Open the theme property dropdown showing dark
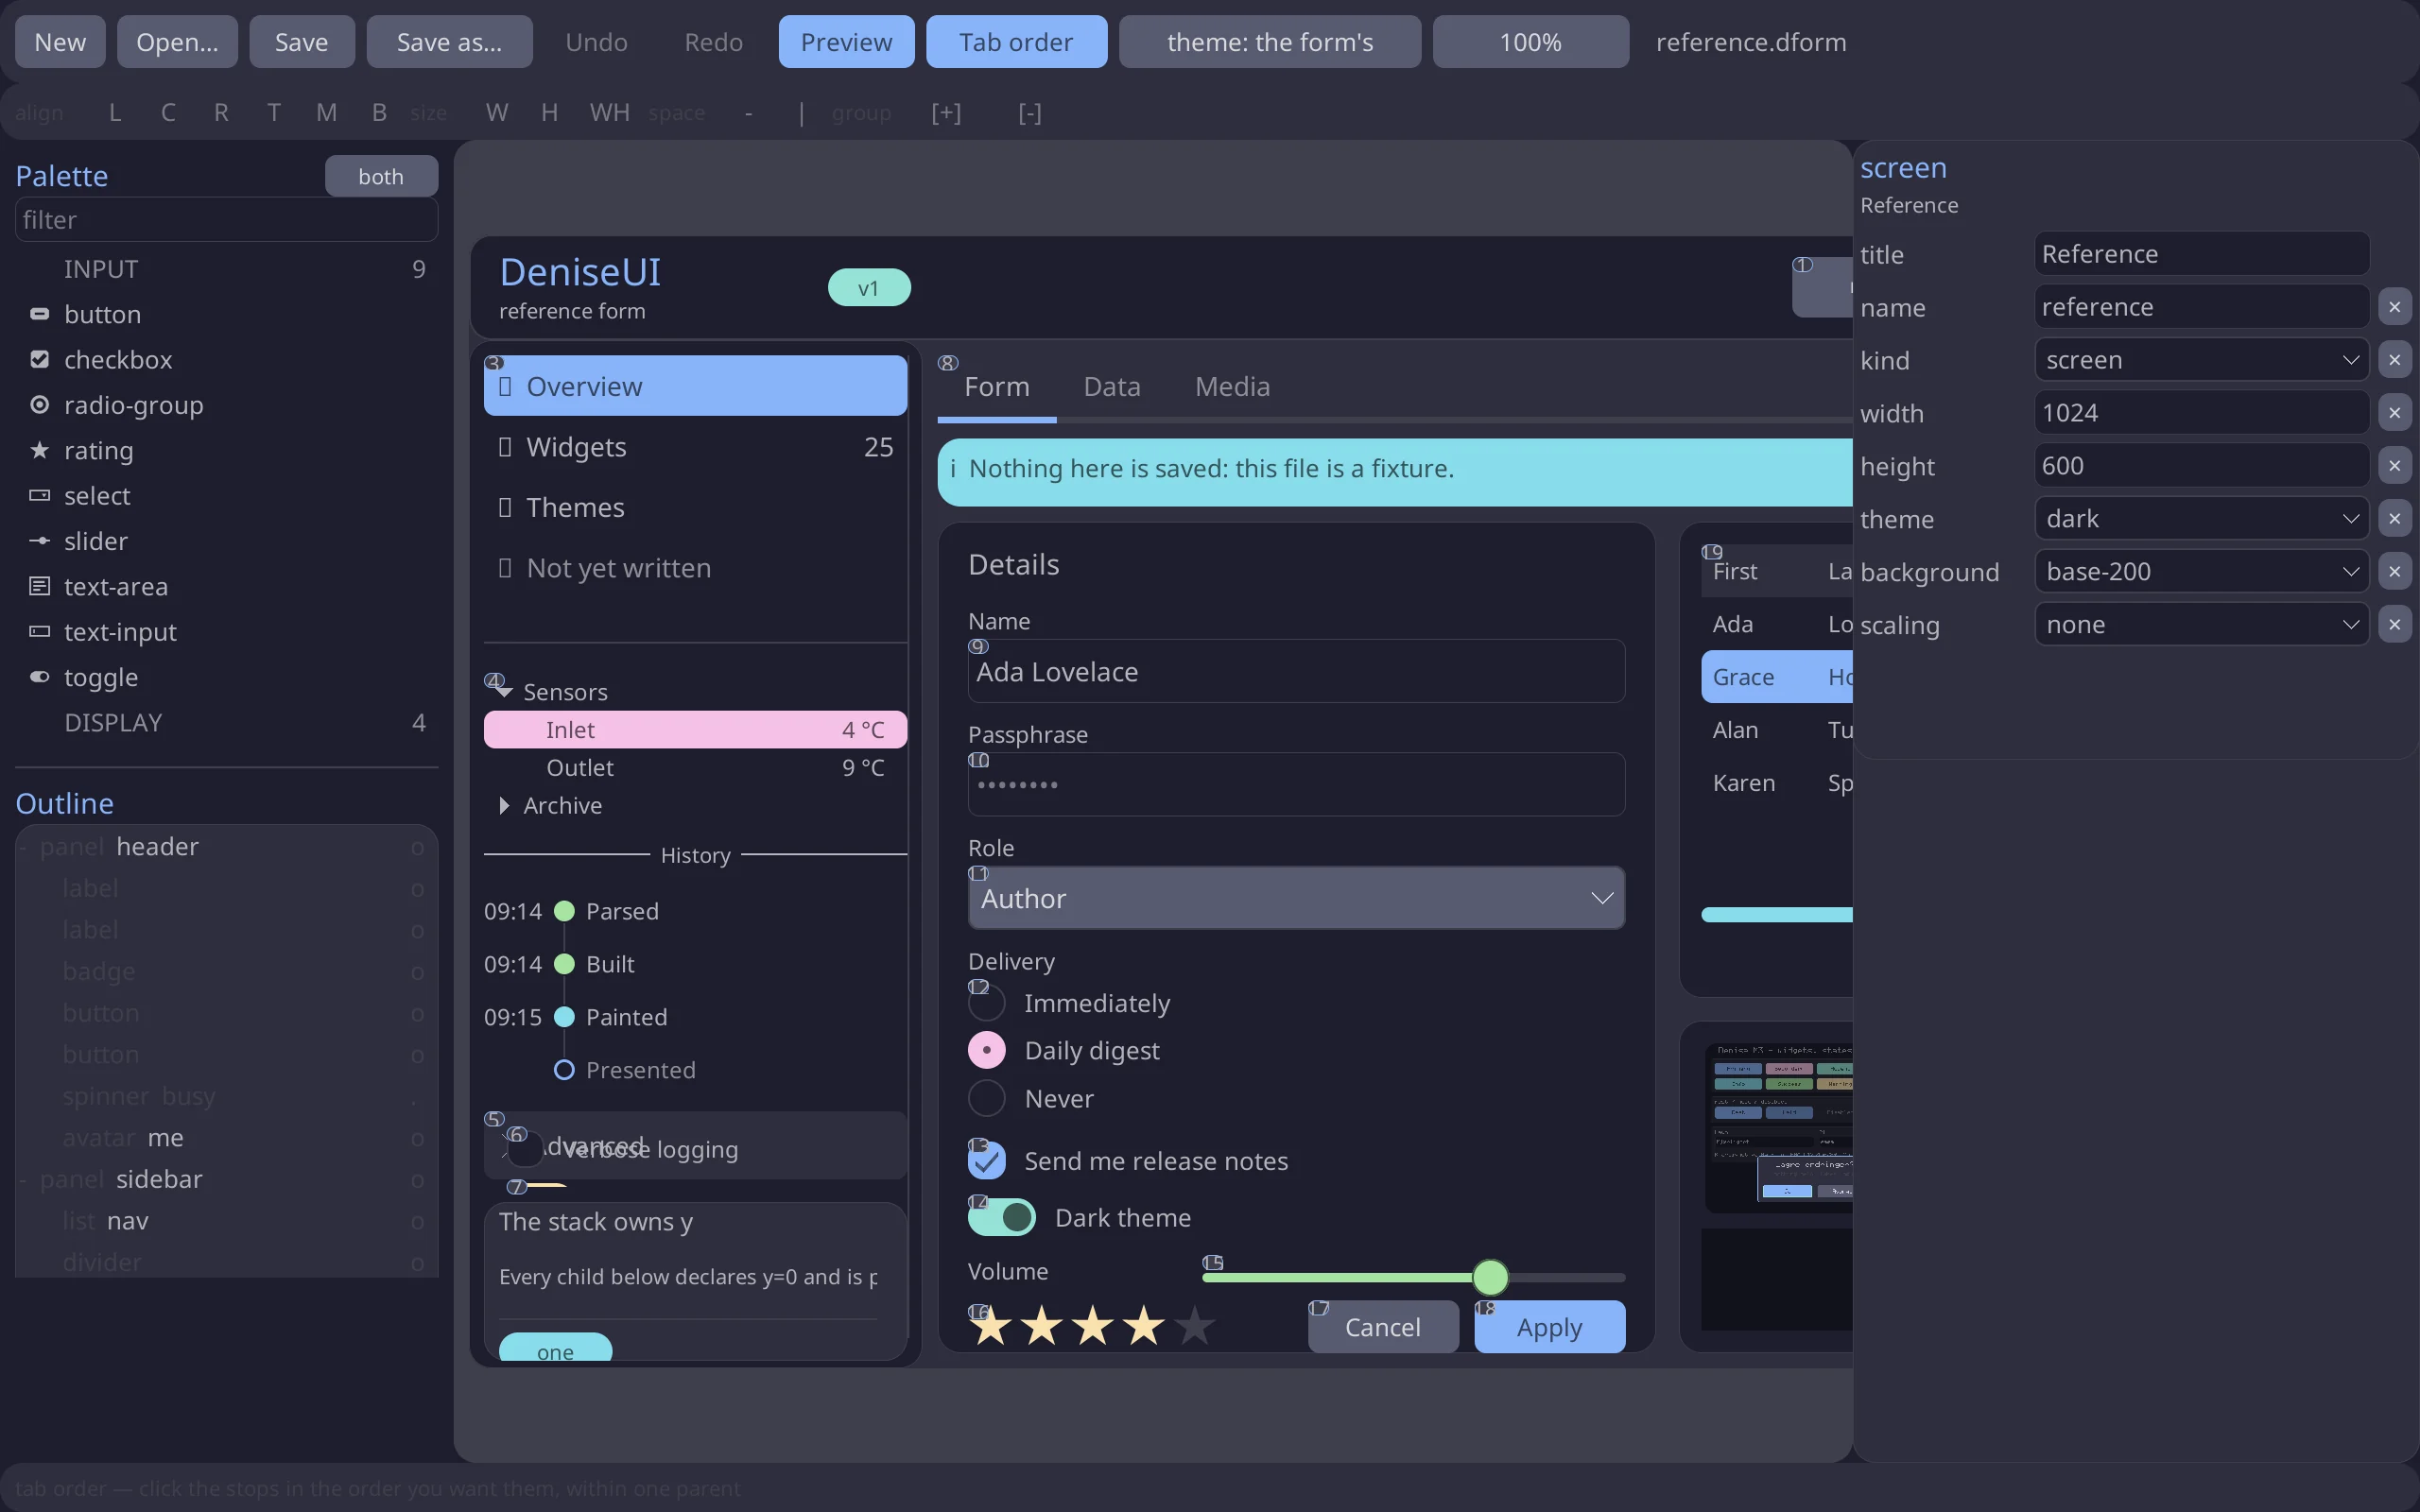 pyautogui.click(x=2201, y=519)
